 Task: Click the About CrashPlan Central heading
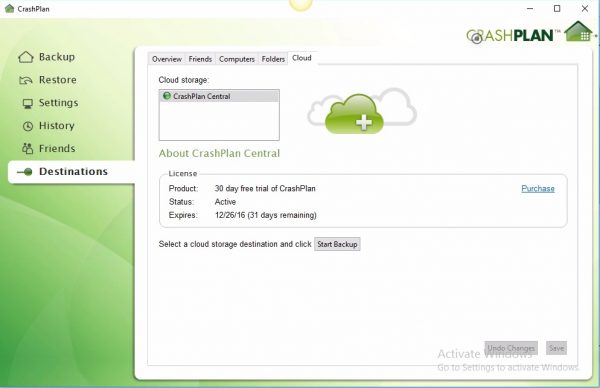(x=219, y=153)
